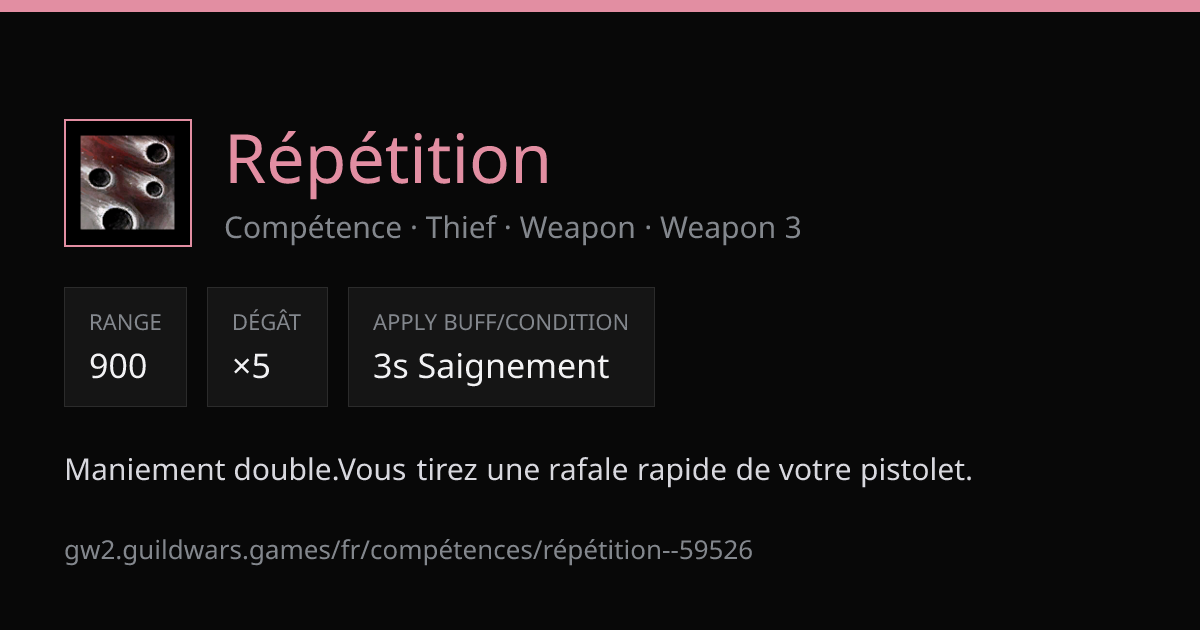Image resolution: width=1200 pixels, height=630 pixels.
Task: Click the APPLY BUFF/CONDITION label
Action: pos(501,322)
